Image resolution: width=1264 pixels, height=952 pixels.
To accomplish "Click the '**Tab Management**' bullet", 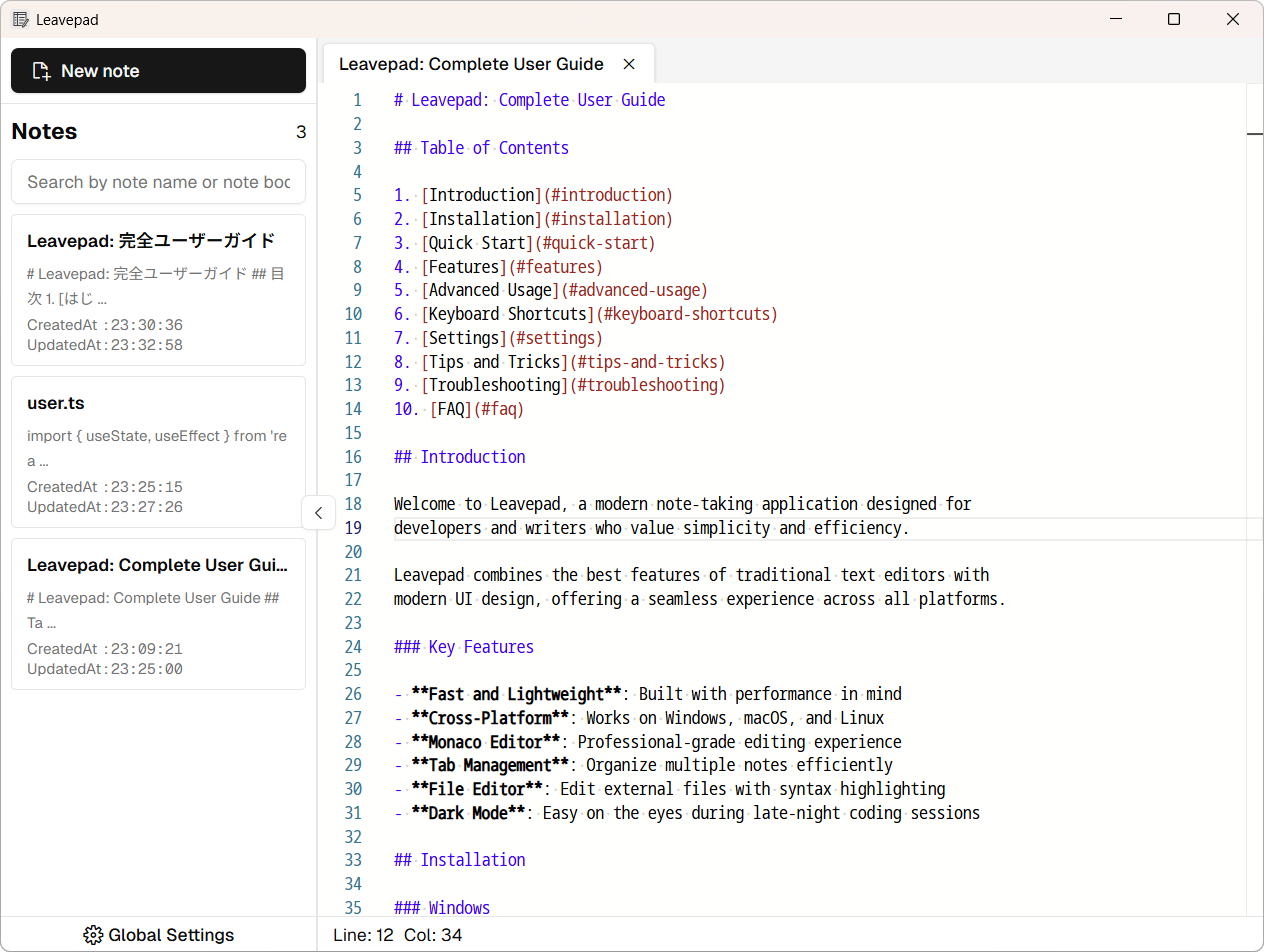I will tap(643, 765).
